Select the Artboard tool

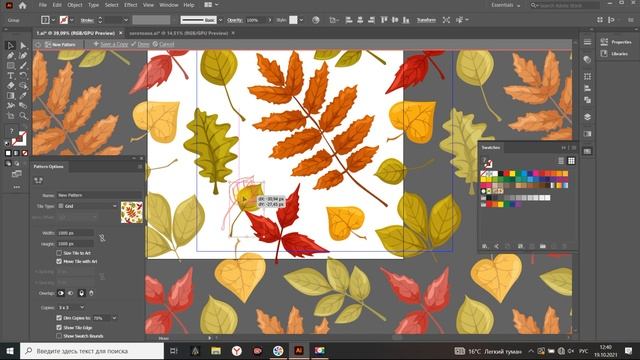click(11, 116)
